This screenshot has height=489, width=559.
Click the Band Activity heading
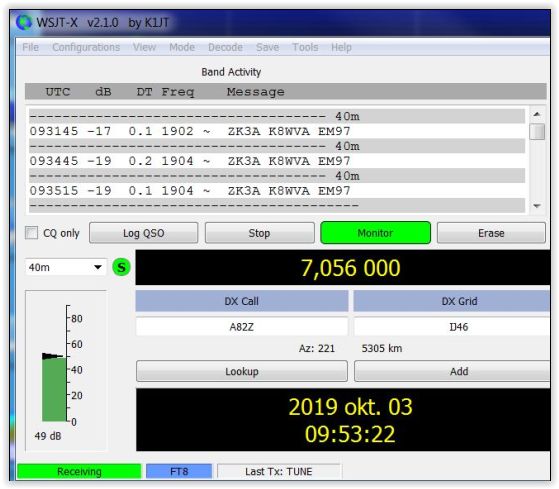(231, 72)
